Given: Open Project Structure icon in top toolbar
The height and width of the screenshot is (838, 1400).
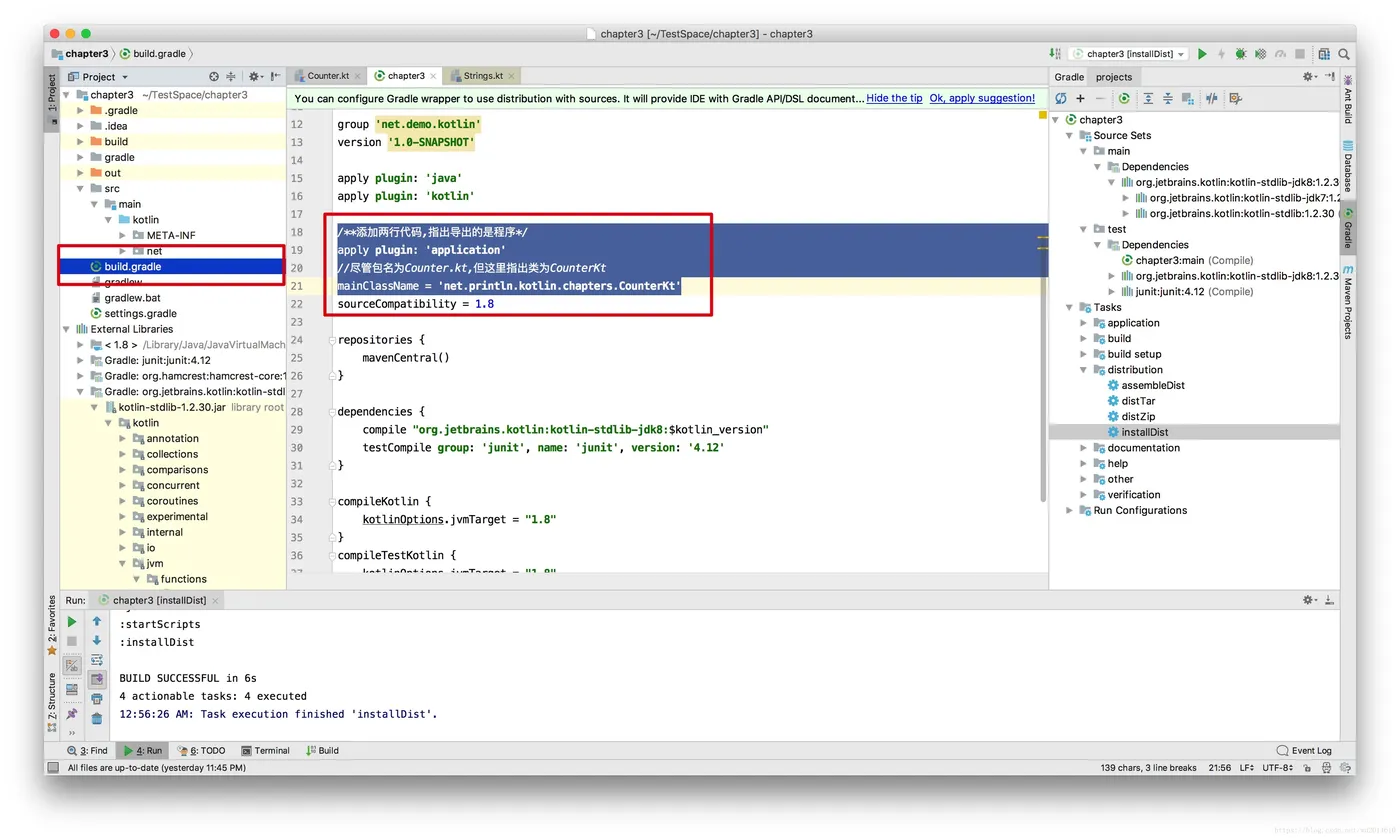Looking at the screenshot, I should coord(1324,54).
